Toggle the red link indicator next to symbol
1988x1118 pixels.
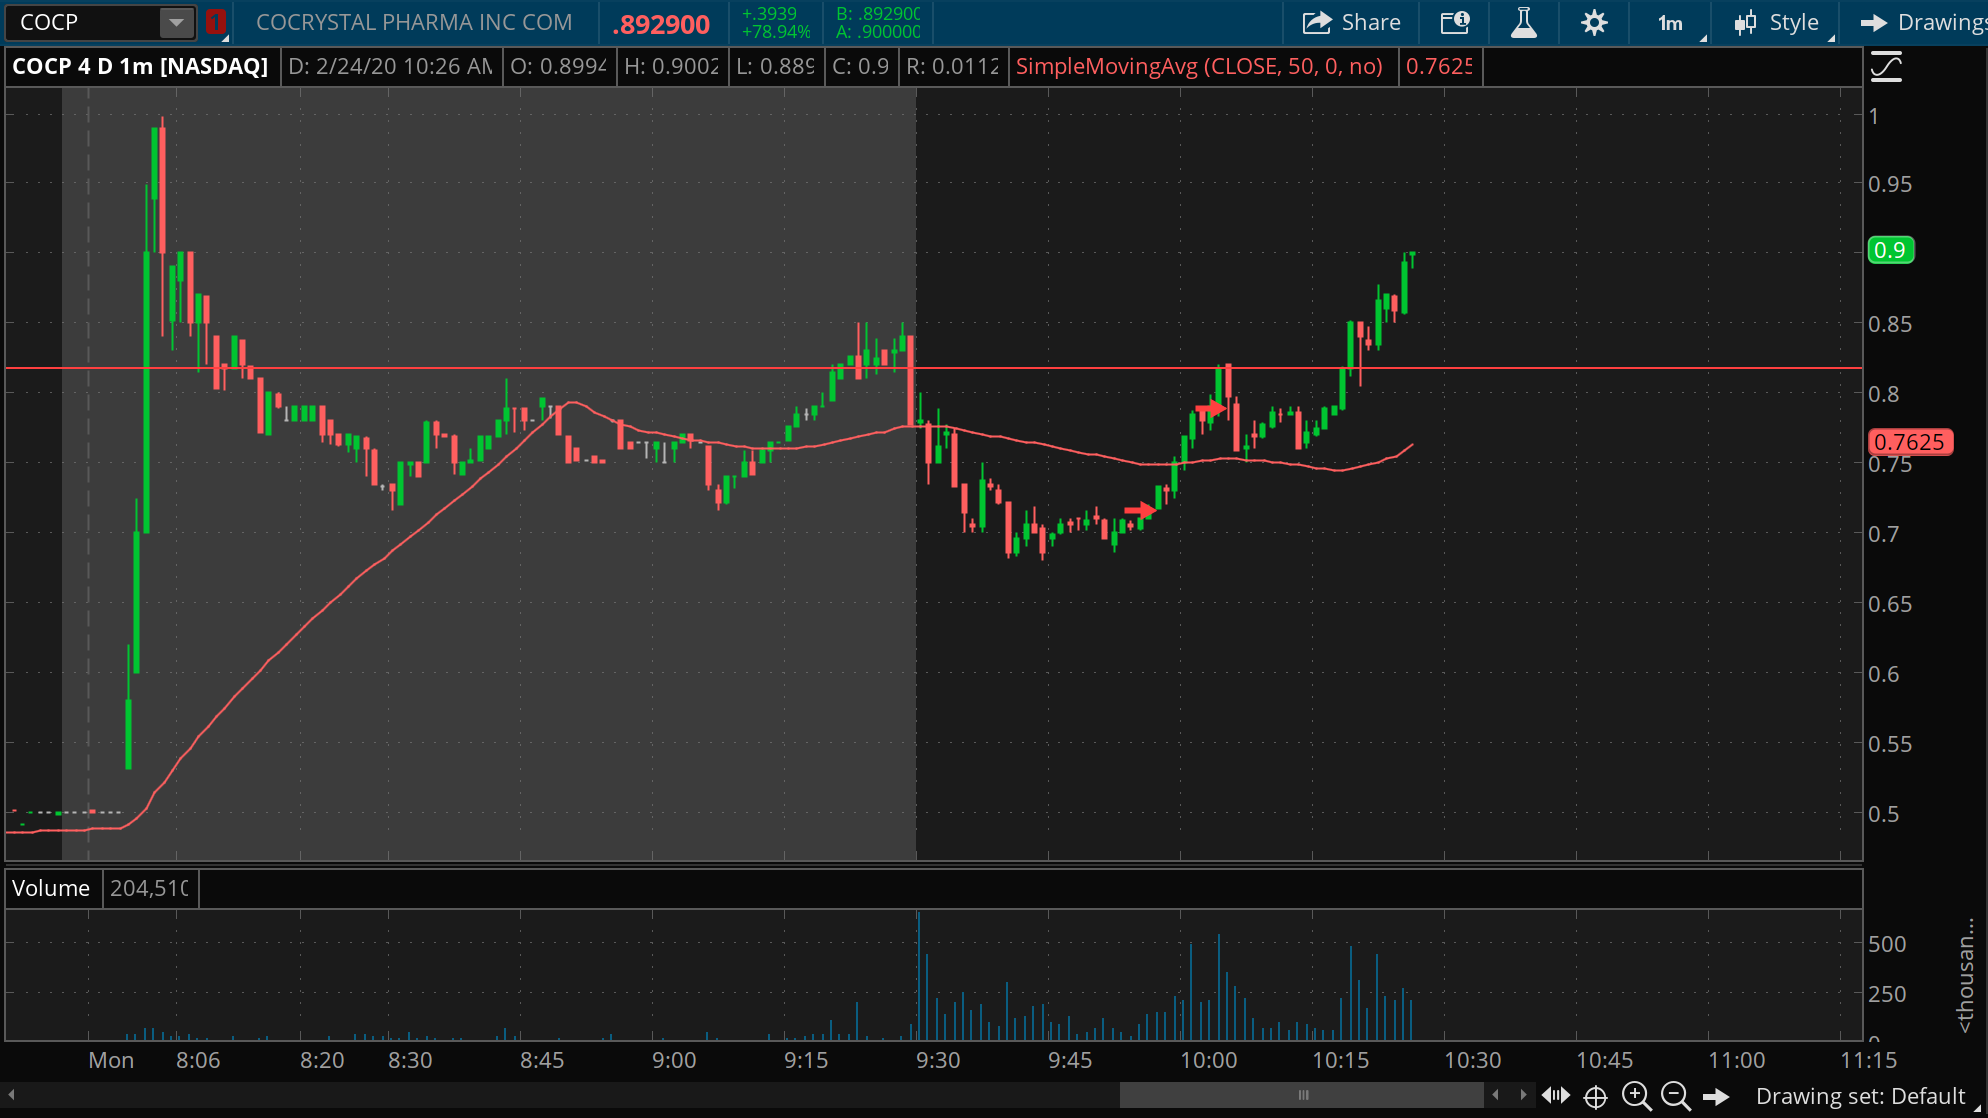pyautogui.click(x=215, y=22)
